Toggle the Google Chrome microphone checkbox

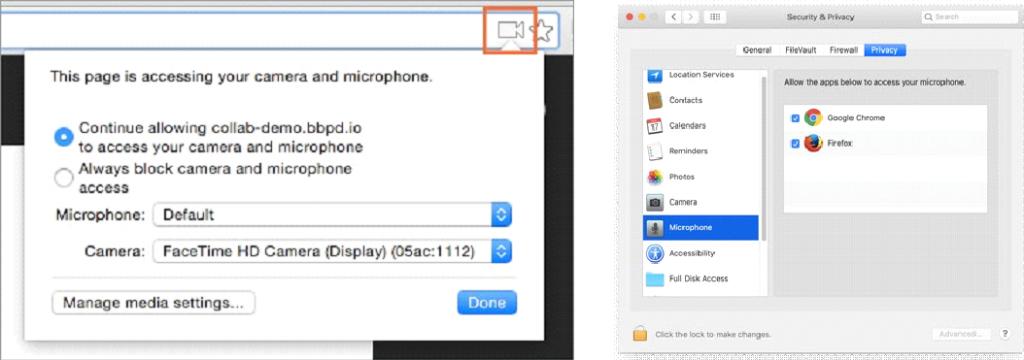point(795,118)
